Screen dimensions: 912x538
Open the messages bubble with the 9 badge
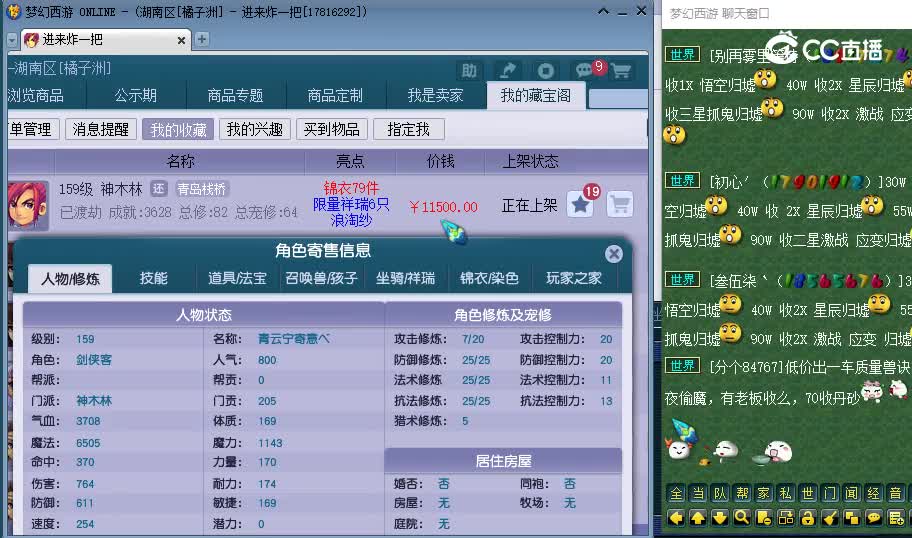tap(584, 70)
